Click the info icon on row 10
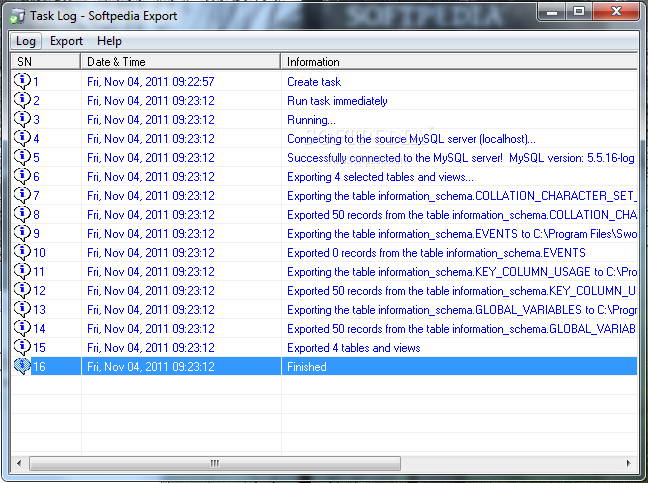This screenshot has height=483, width=648. click(x=22, y=252)
